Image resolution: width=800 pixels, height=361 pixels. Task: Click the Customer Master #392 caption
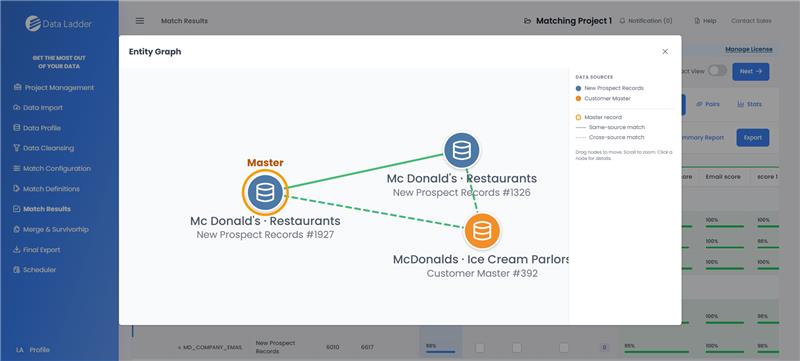(x=482, y=273)
